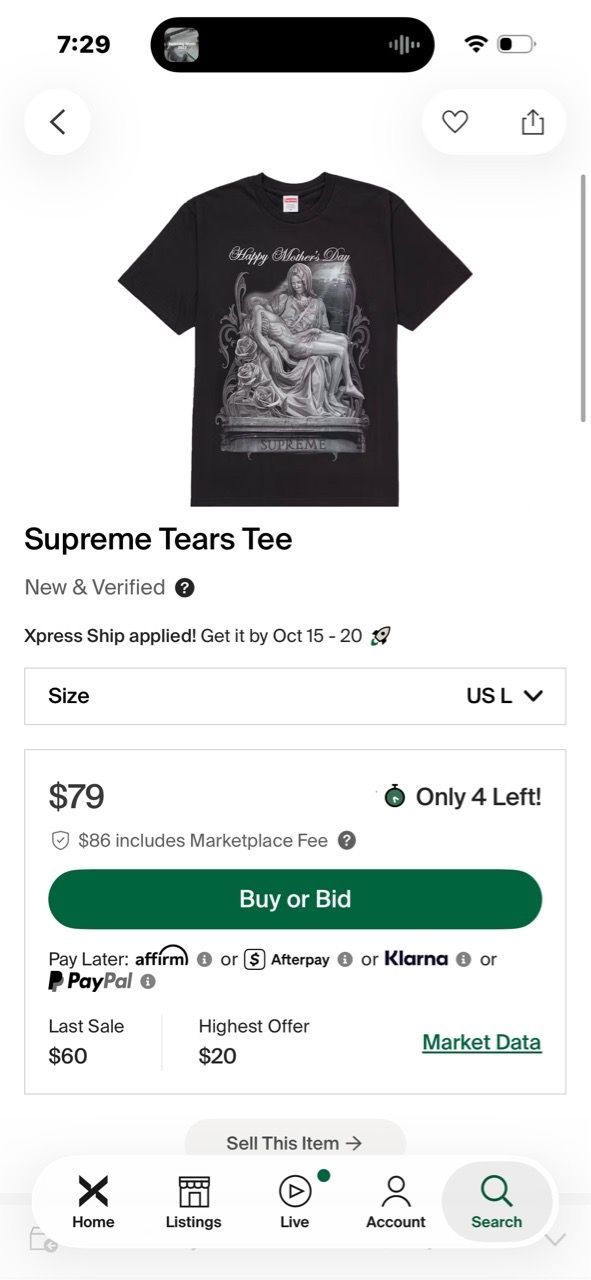This screenshot has height=1280, width=591.
Task: Switch to the Listings tab
Action: [194, 1202]
